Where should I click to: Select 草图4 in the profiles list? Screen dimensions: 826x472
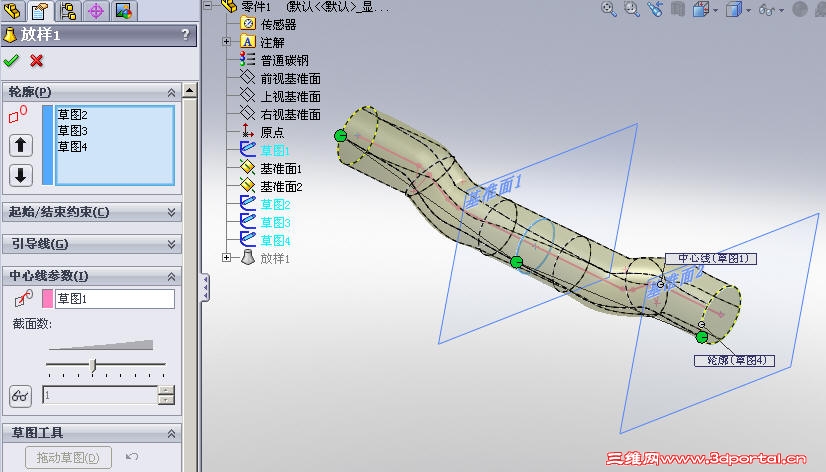[x=73, y=146]
